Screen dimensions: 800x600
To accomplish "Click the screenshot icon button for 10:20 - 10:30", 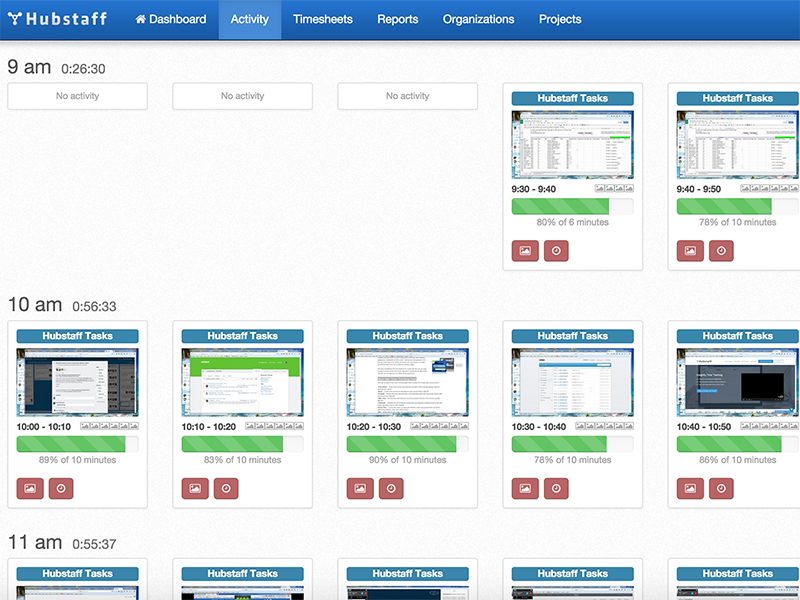I will click(360, 488).
